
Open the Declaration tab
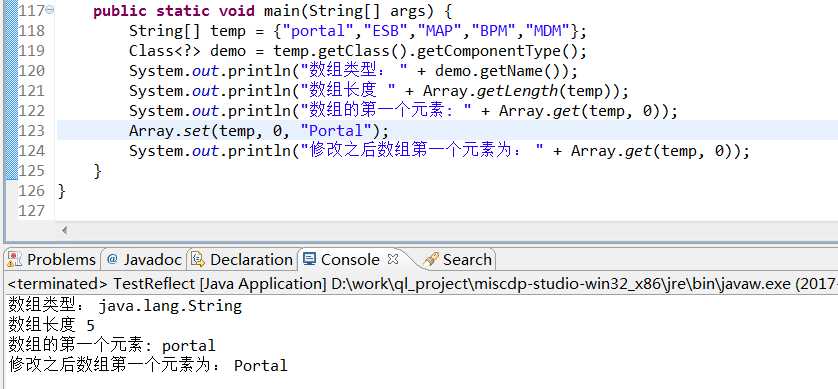pyautogui.click(x=242, y=260)
